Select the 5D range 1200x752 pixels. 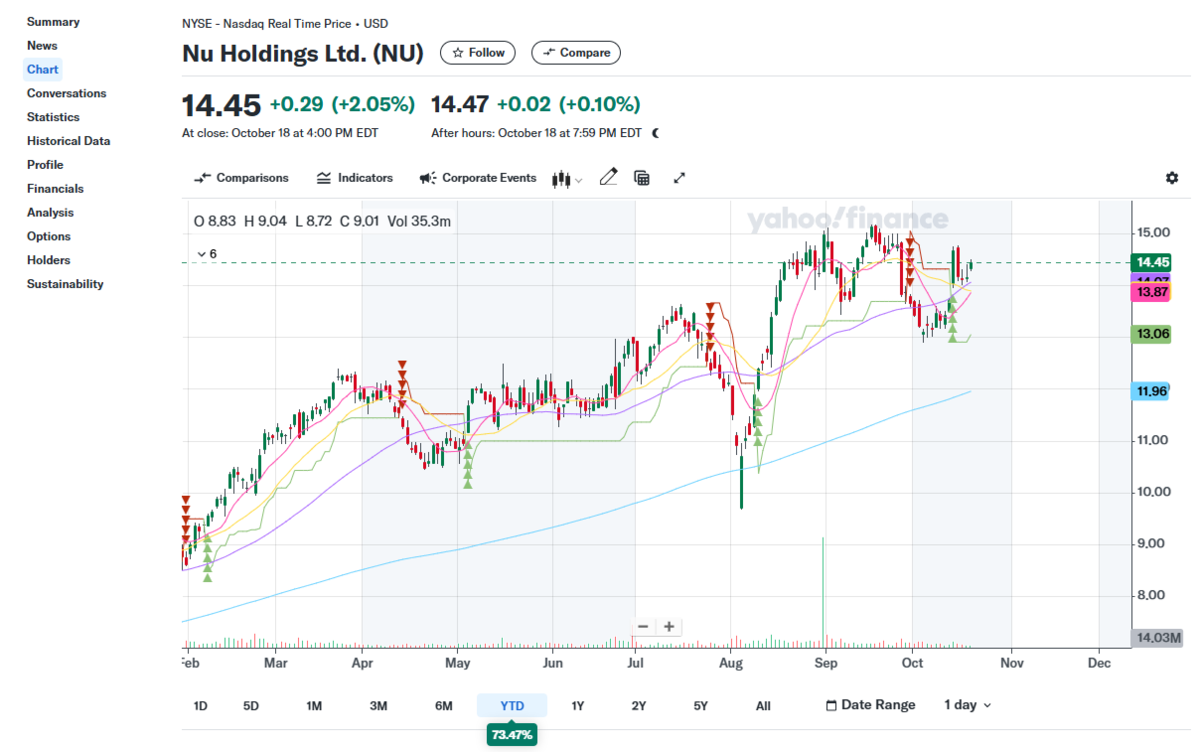point(251,706)
